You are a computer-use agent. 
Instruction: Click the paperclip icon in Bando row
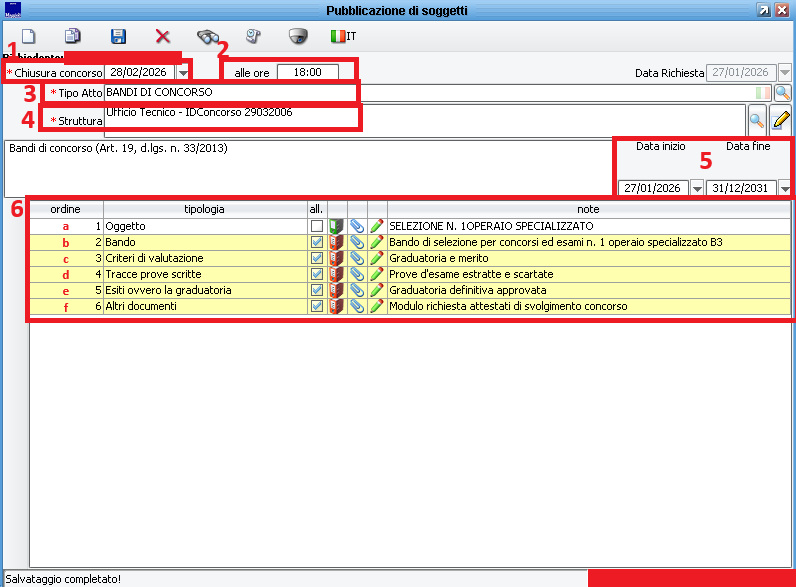[x=357, y=242]
